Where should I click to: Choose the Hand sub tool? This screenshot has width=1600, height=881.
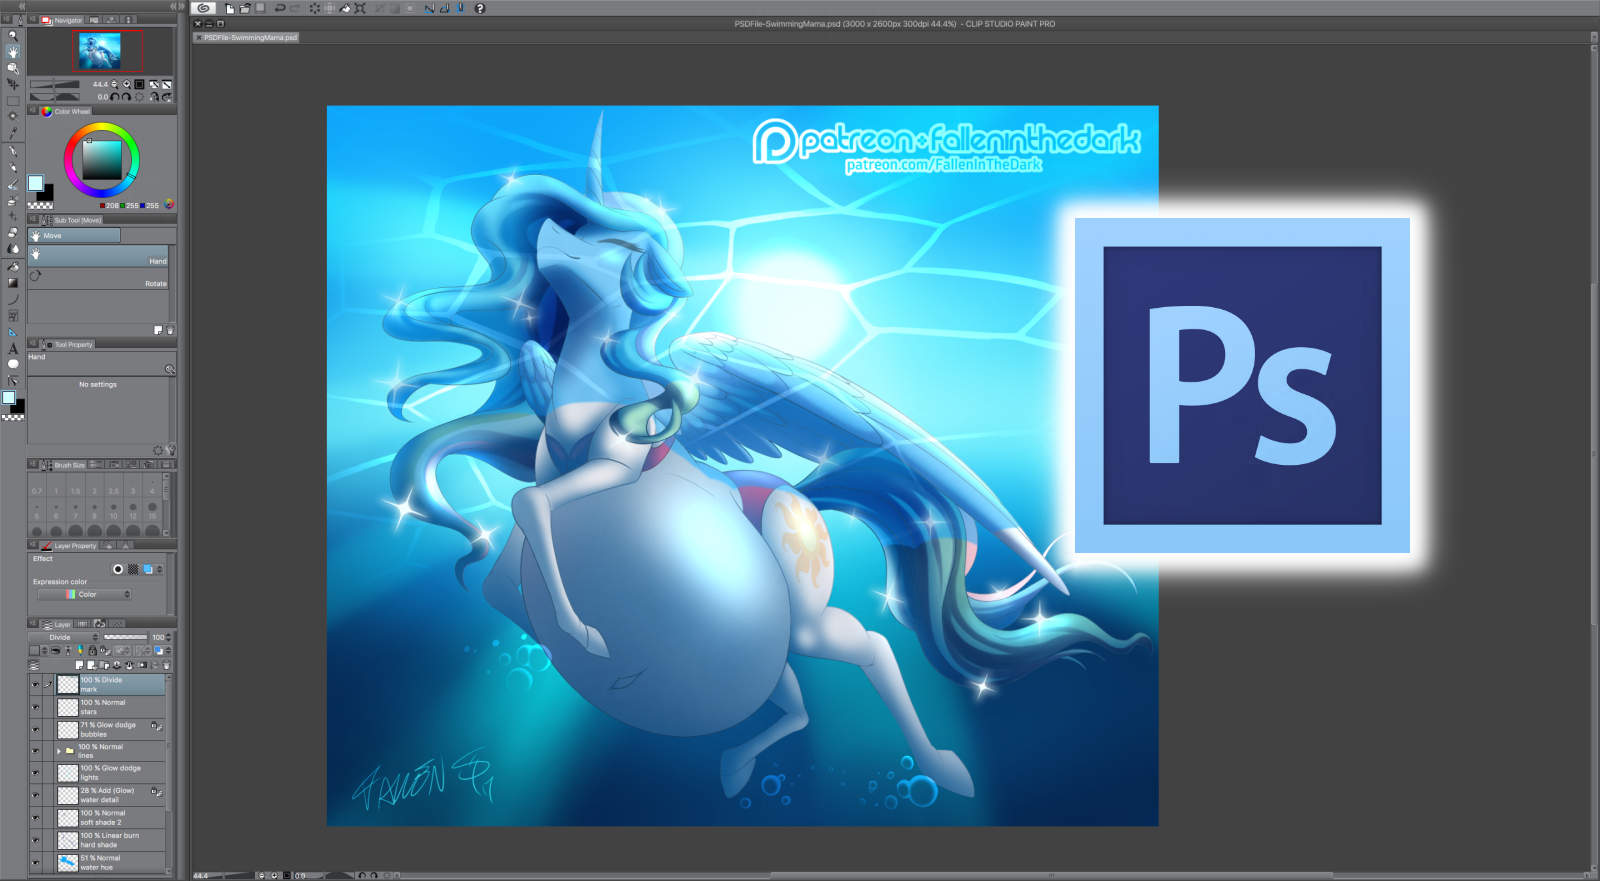(x=99, y=255)
